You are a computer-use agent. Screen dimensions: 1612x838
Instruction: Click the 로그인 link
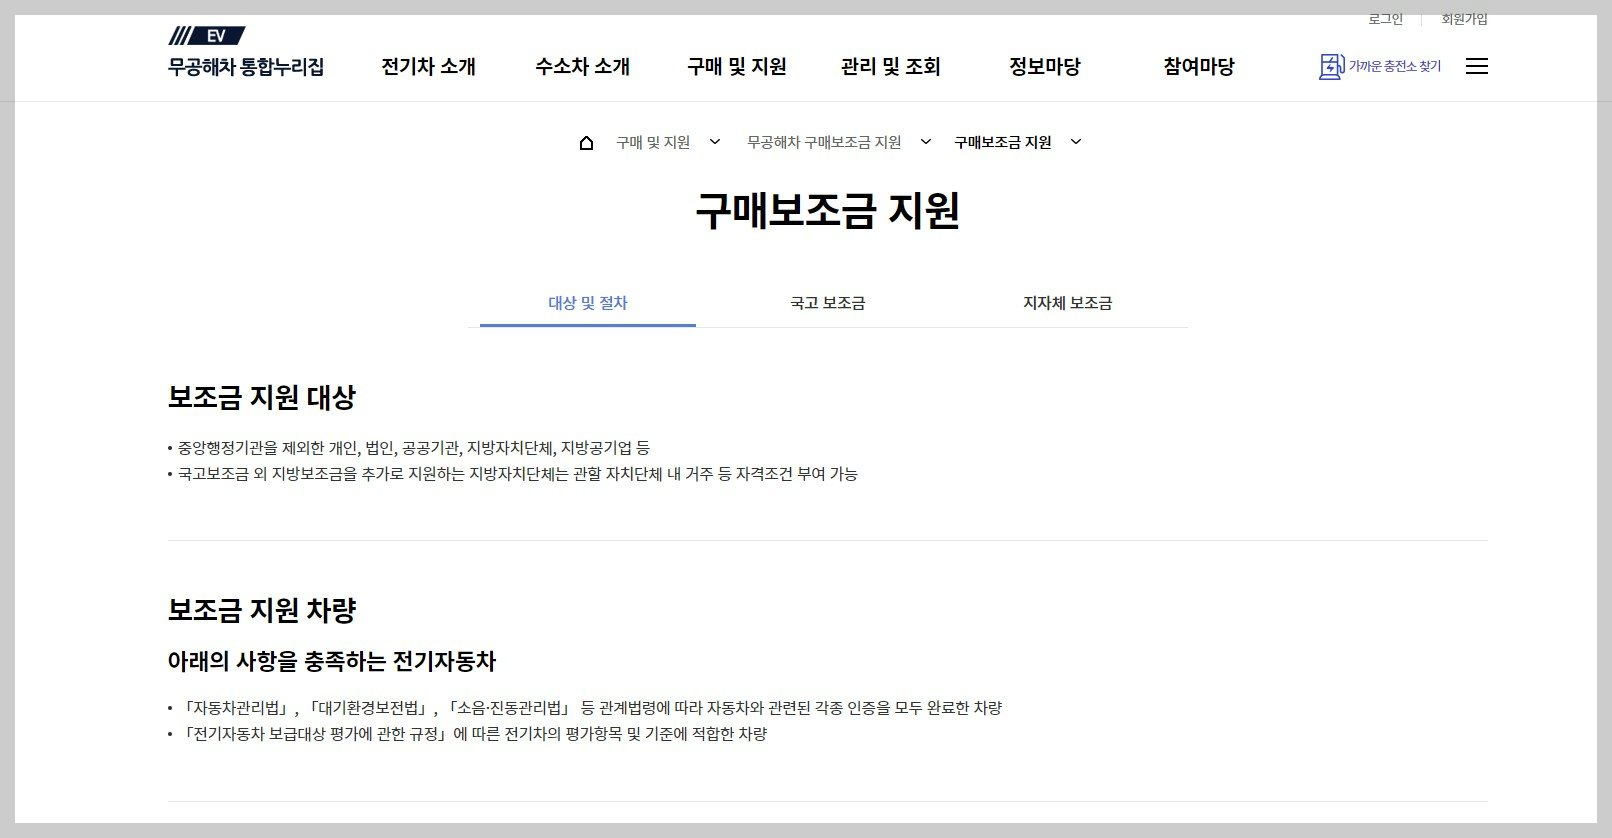point(1385,19)
